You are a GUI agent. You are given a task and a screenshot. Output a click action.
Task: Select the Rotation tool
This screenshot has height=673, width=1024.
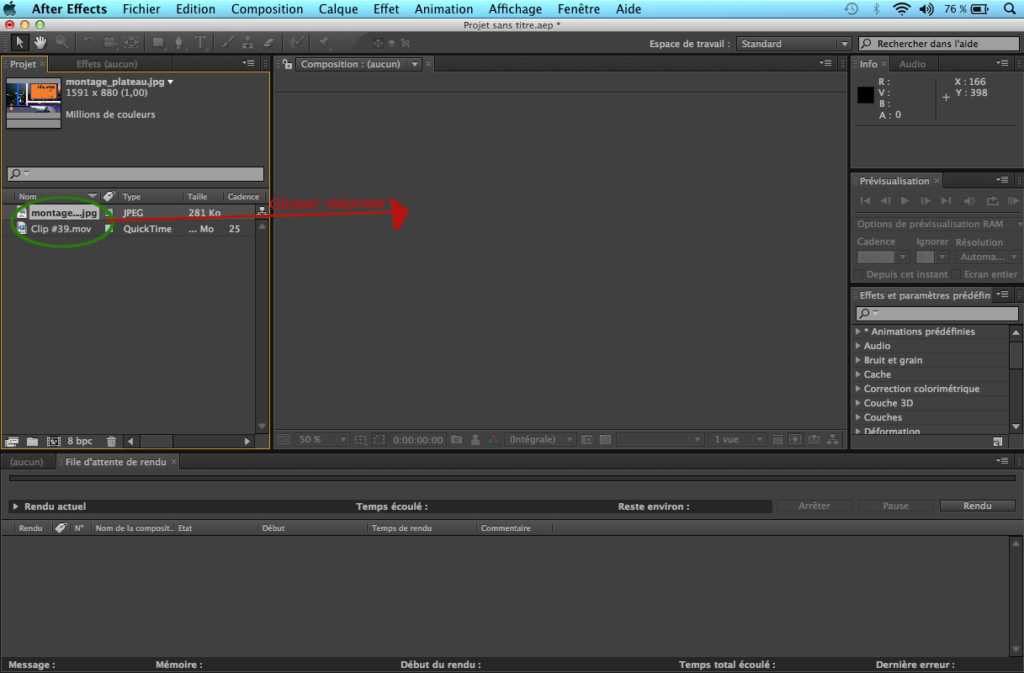click(89, 43)
